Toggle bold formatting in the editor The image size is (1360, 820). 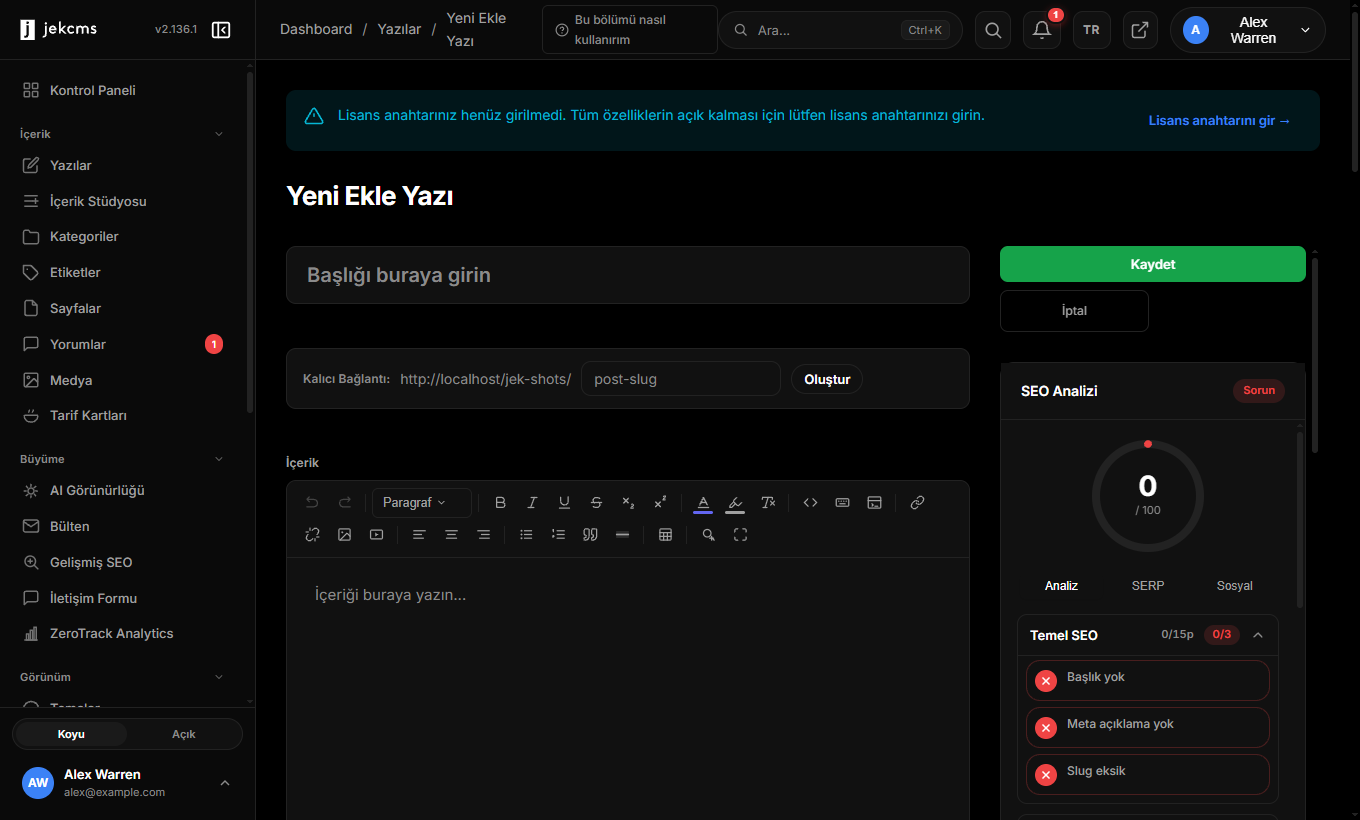(501, 503)
